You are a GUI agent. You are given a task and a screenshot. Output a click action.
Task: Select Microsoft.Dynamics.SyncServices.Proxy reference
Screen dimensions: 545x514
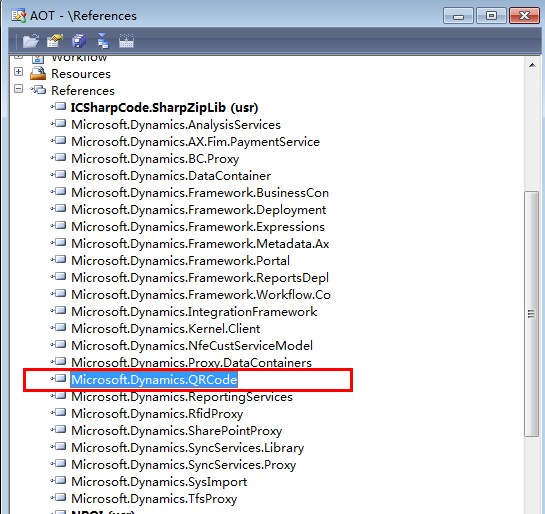[x=184, y=465]
